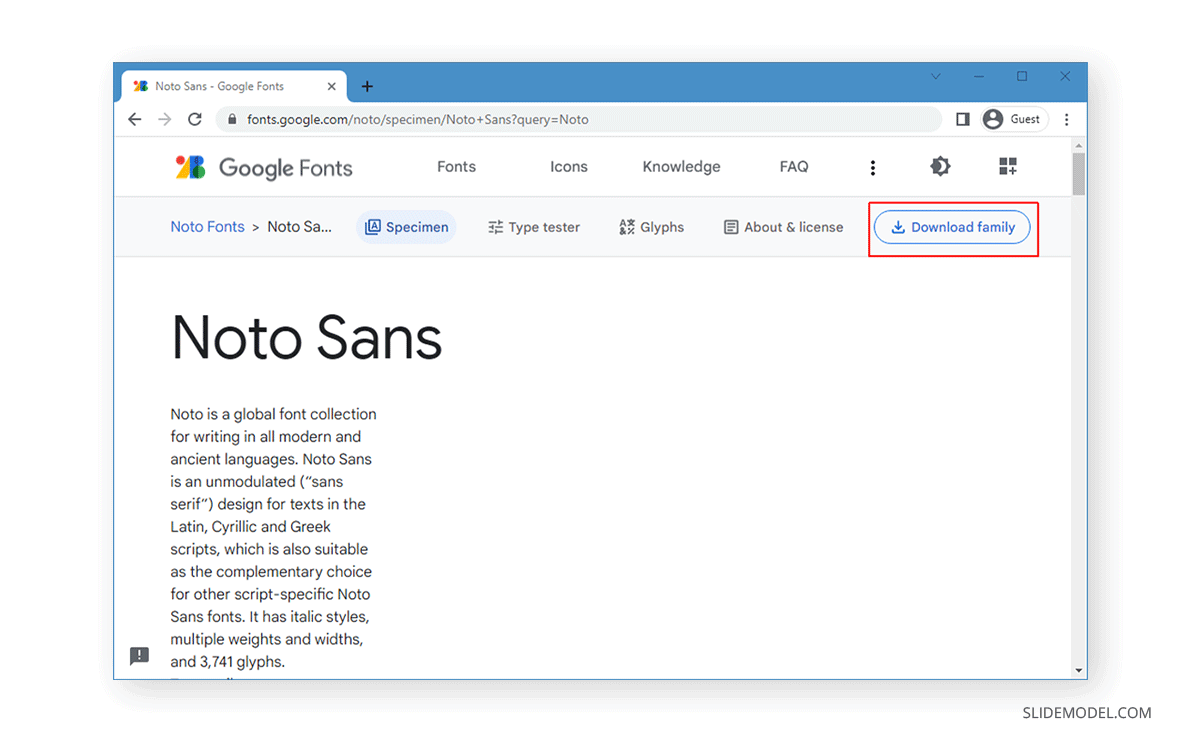Screen dimensions: 1200x743
Task: Close the Noto Sans browser tab
Action: click(331, 86)
